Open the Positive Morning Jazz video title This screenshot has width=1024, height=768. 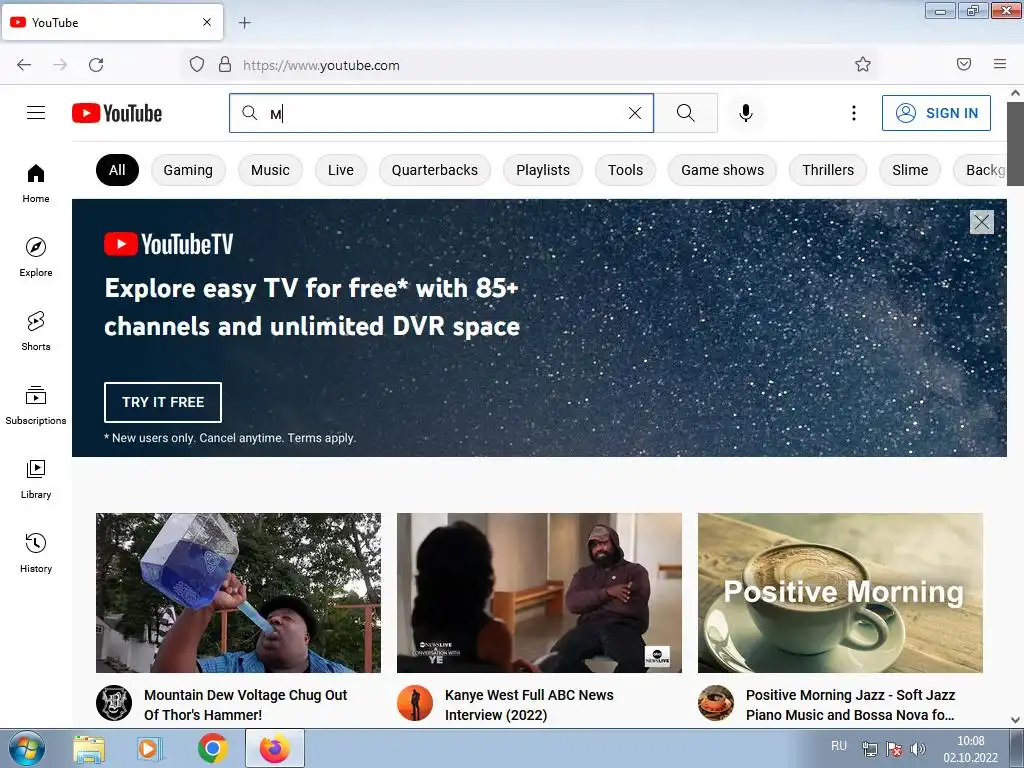coord(850,705)
